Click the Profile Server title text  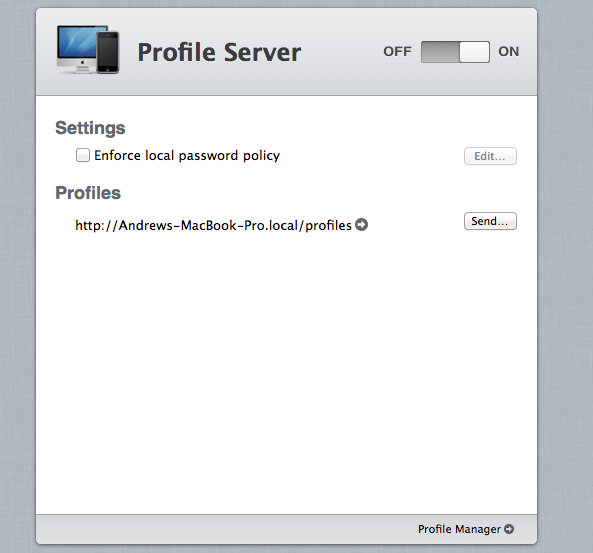pos(219,52)
